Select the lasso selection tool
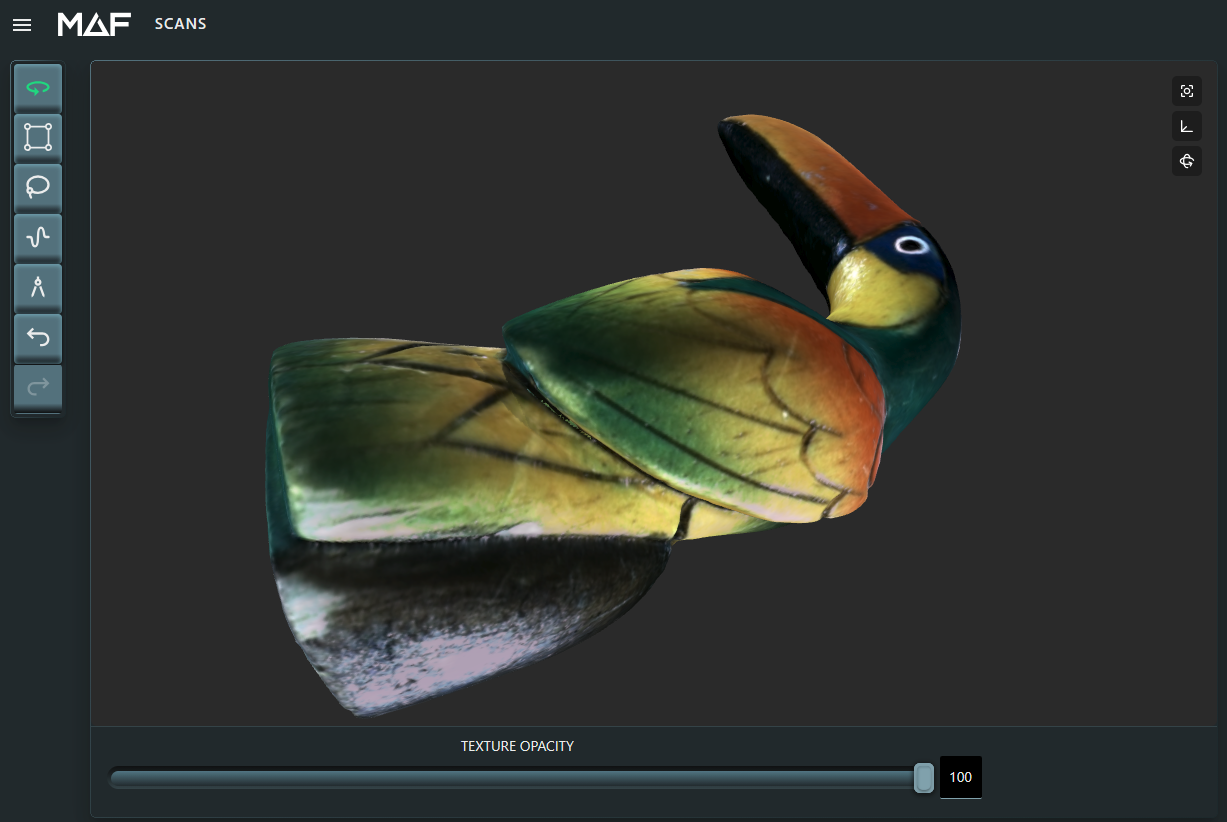Screen dimensions: 1227x822 pos(37,187)
